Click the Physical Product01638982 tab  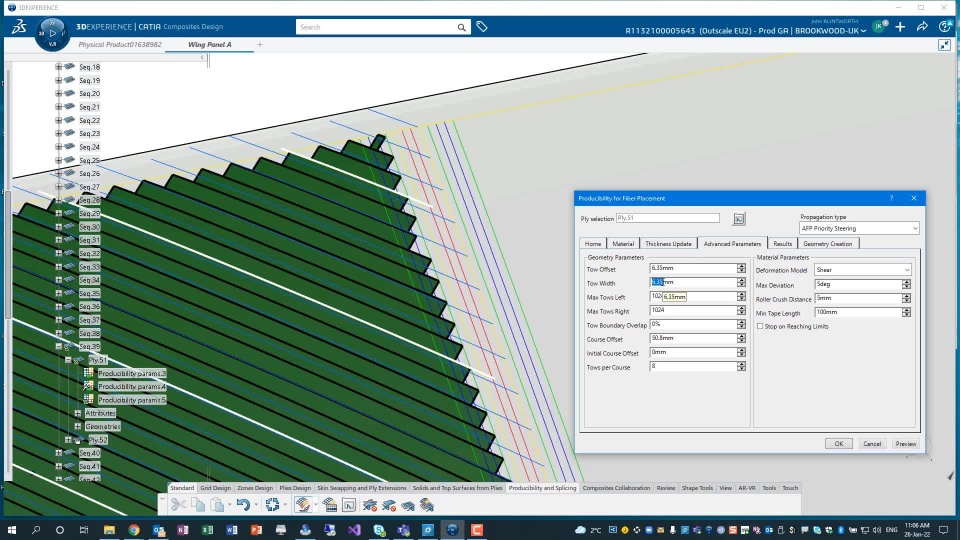click(120, 45)
